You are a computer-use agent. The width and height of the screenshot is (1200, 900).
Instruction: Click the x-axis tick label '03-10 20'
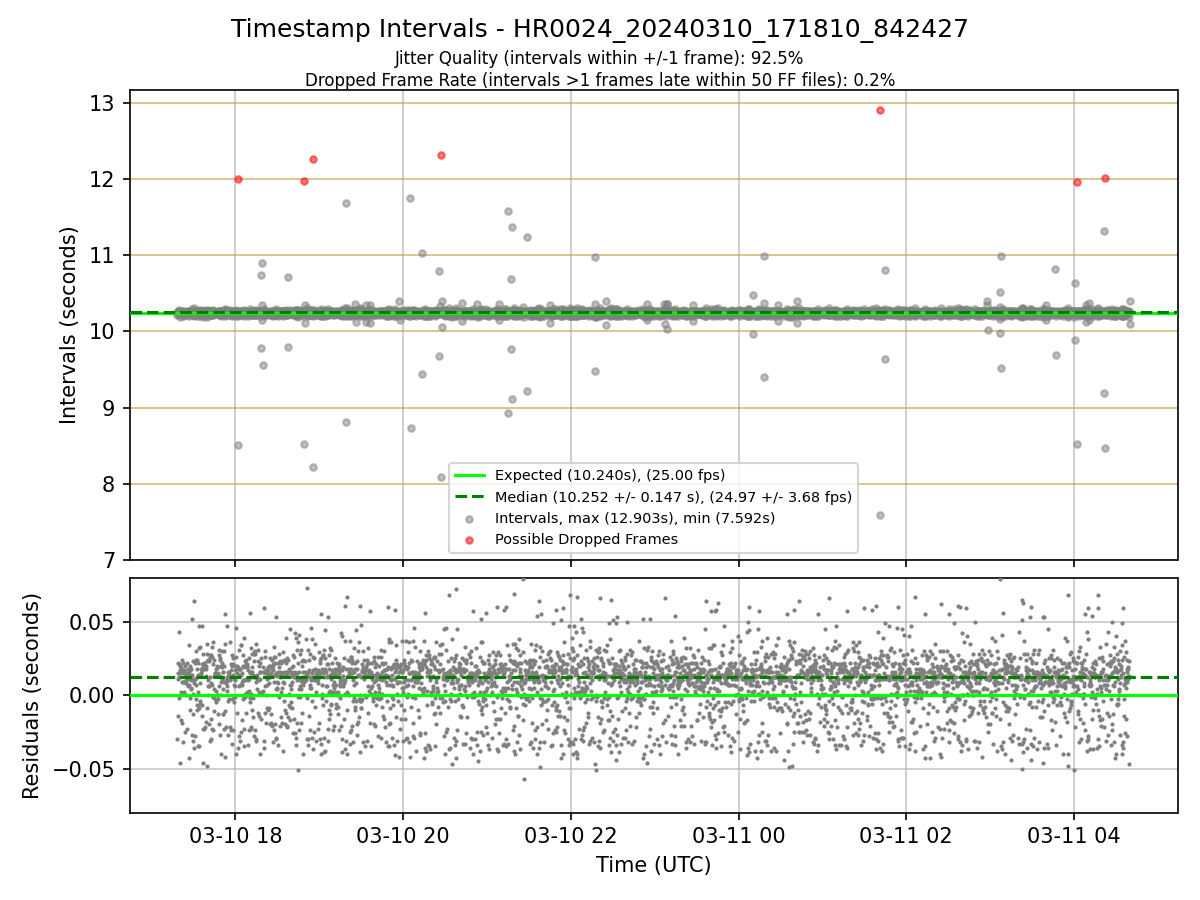[403, 835]
